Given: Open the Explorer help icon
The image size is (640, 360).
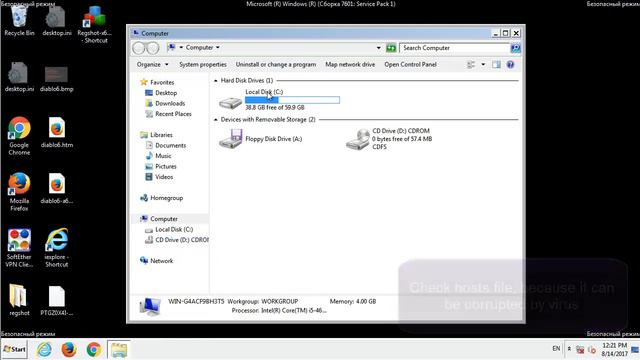Looking at the screenshot, I should [510, 64].
